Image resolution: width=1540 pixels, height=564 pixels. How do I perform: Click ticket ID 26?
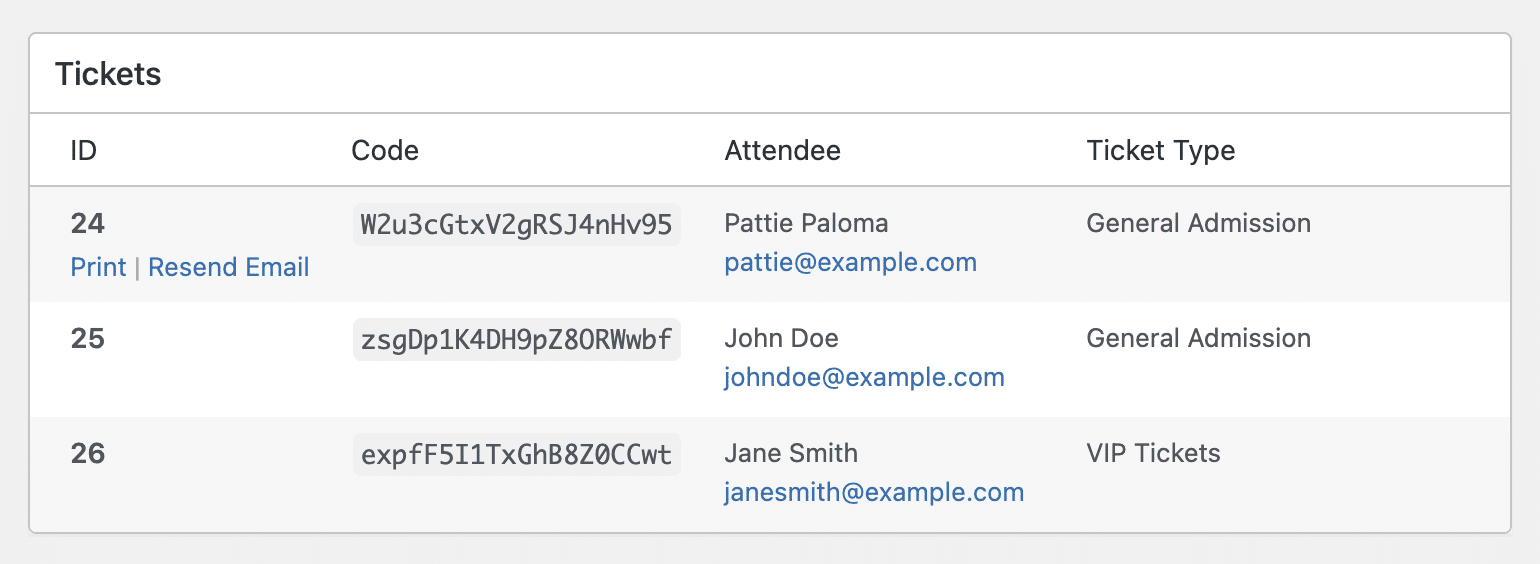(88, 453)
